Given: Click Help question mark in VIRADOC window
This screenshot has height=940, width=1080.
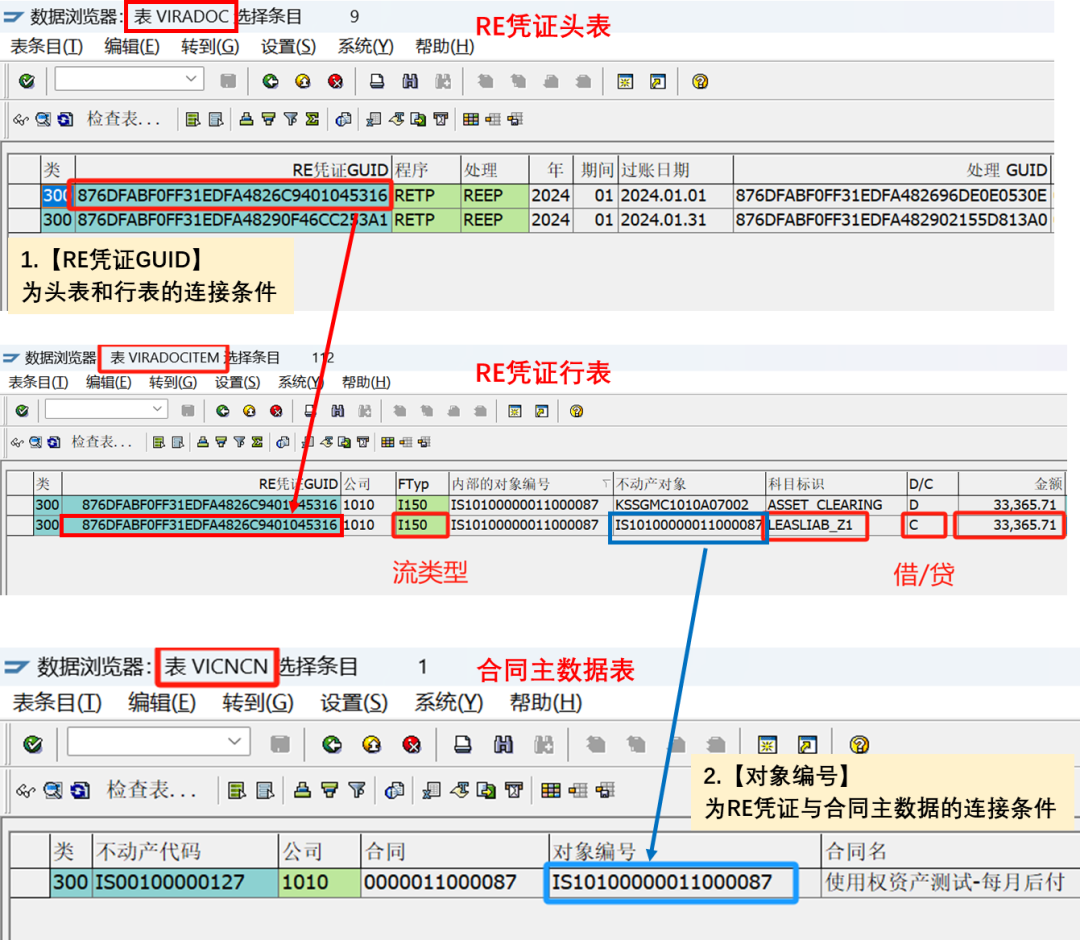Looking at the screenshot, I should coord(700,81).
